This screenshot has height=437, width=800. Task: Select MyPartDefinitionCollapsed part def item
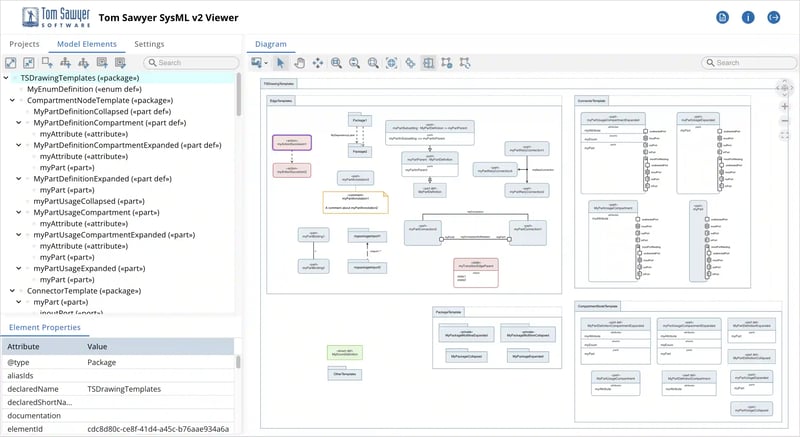pyautogui.click(x=102, y=112)
